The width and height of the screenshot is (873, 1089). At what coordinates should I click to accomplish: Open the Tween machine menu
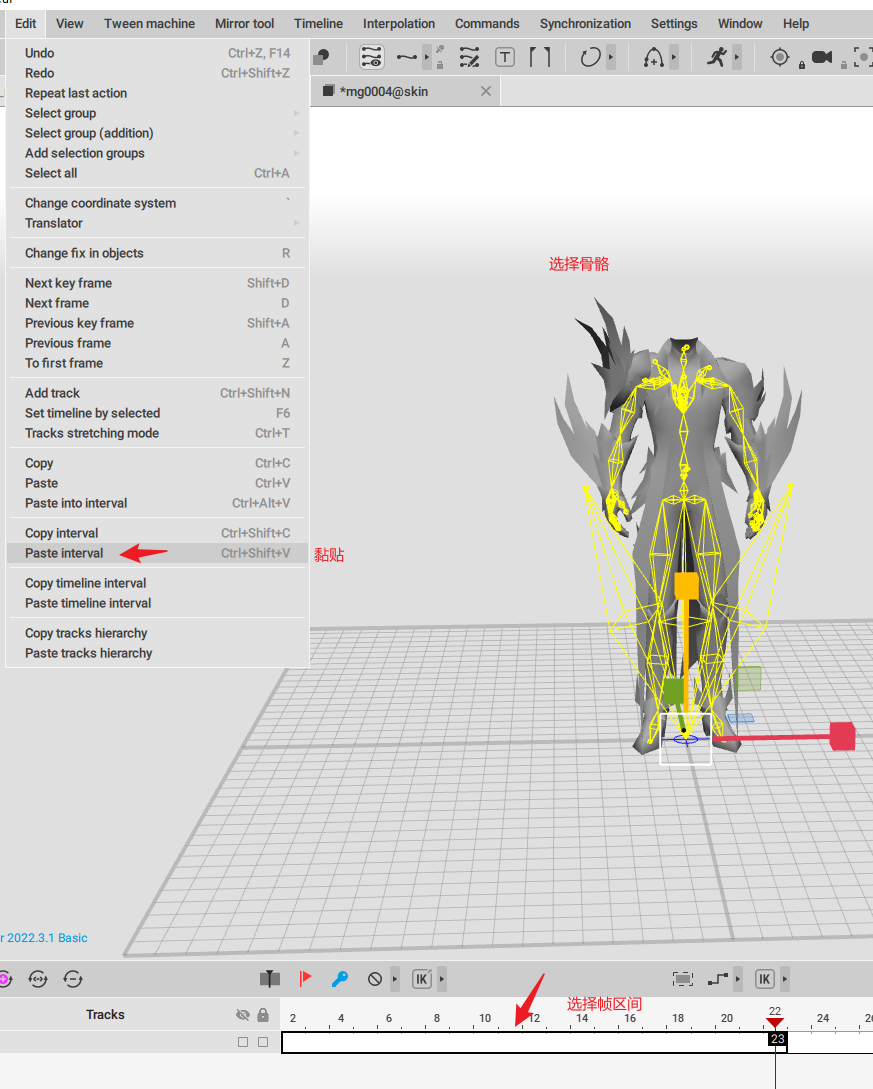click(149, 24)
